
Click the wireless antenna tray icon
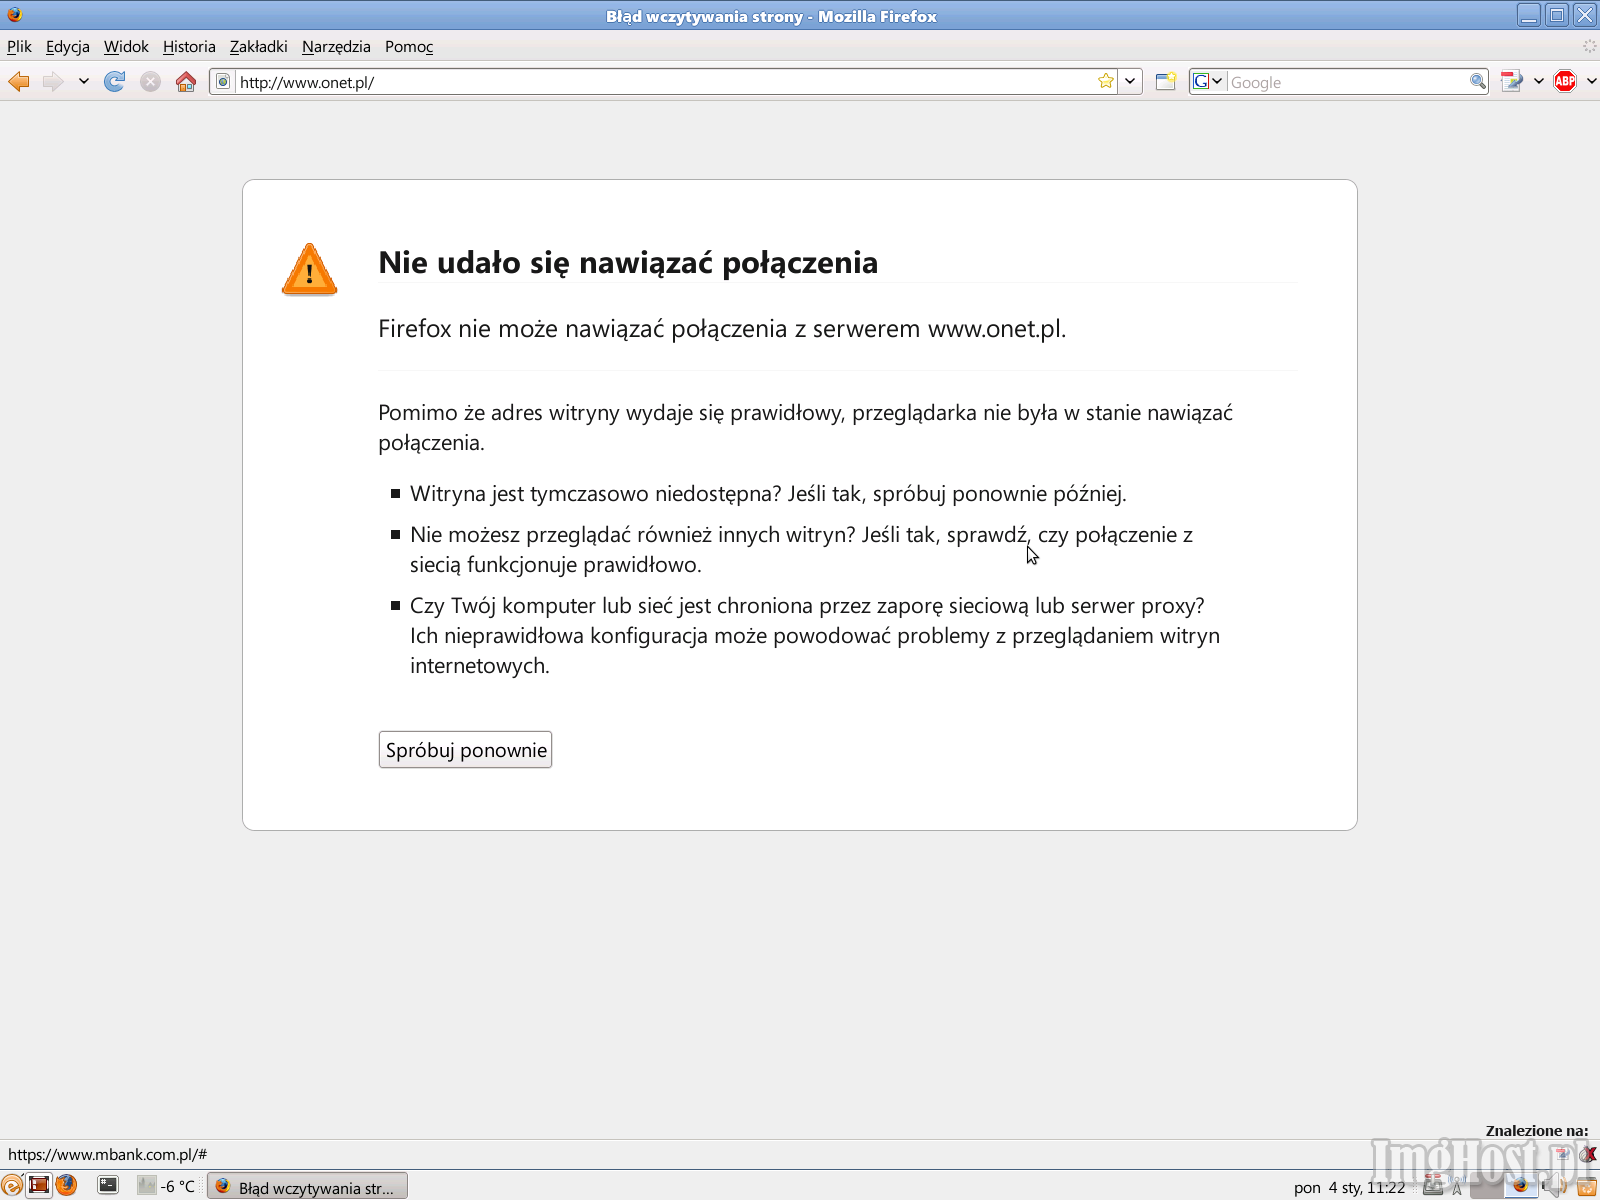[1457, 1186]
